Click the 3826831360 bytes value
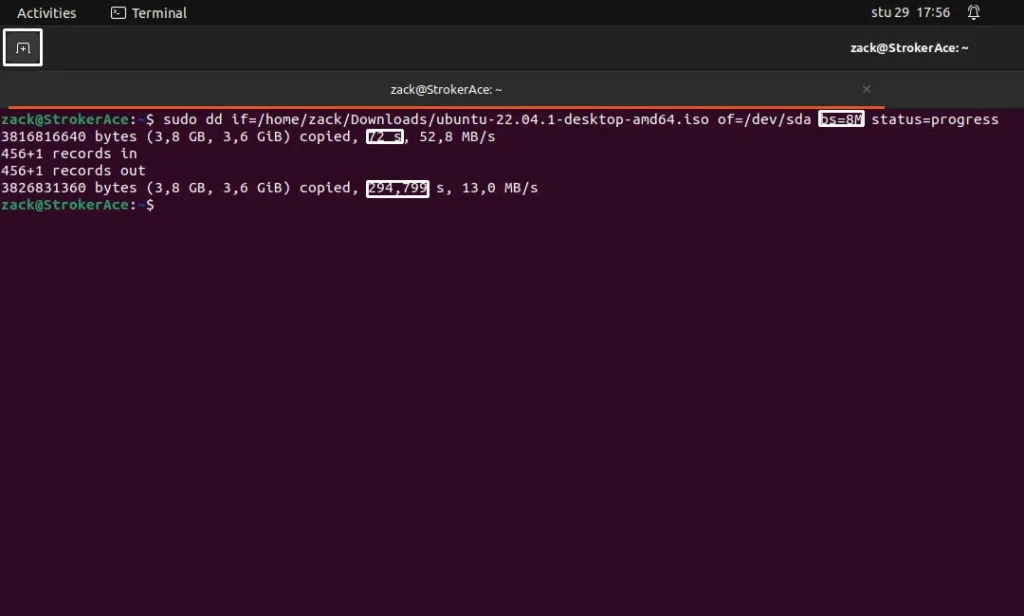The height and width of the screenshot is (616, 1024). point(69,187)
